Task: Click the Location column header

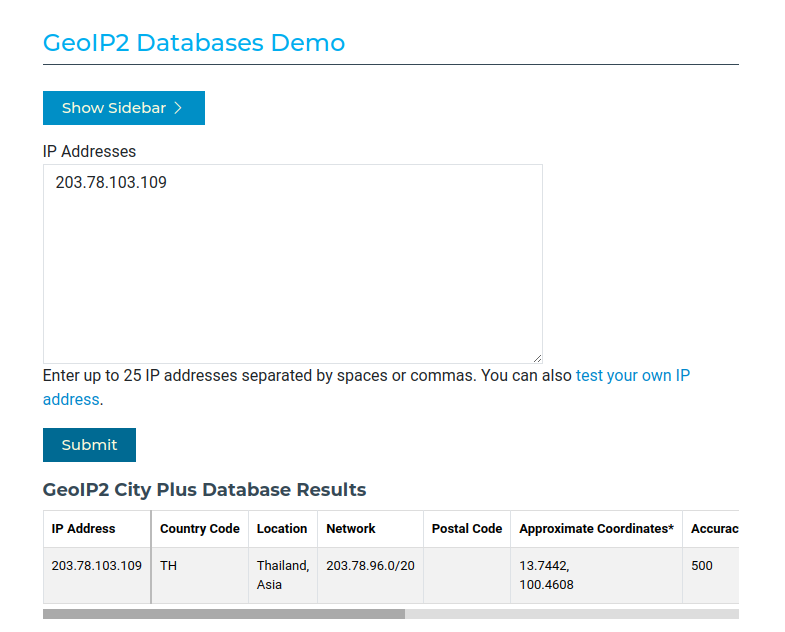Action: click(282, 529)
